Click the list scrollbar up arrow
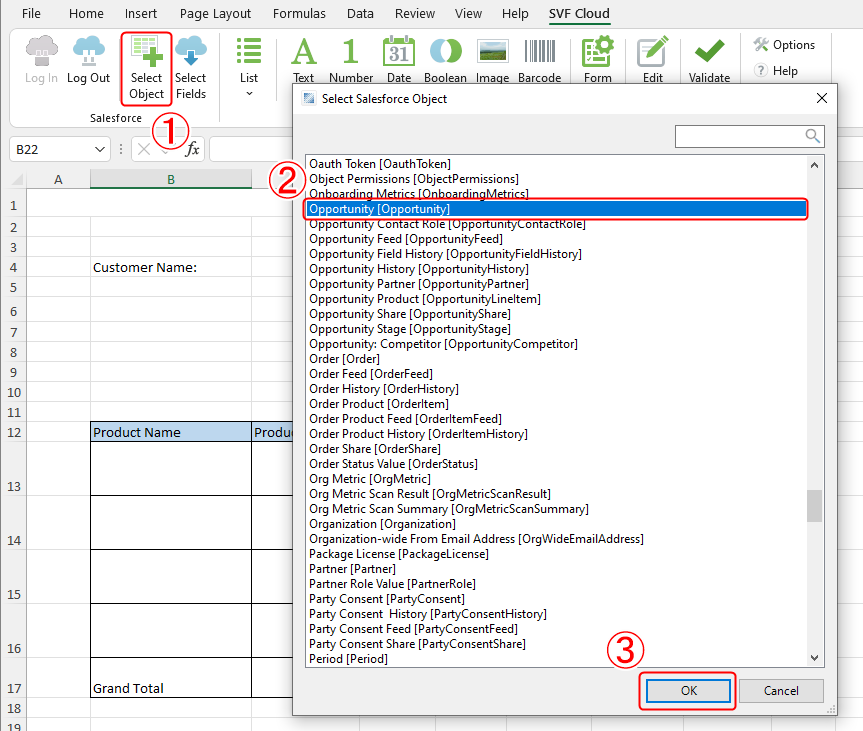Image resolution: width=863 pixels, height=731 pixels. pos(815,165)
